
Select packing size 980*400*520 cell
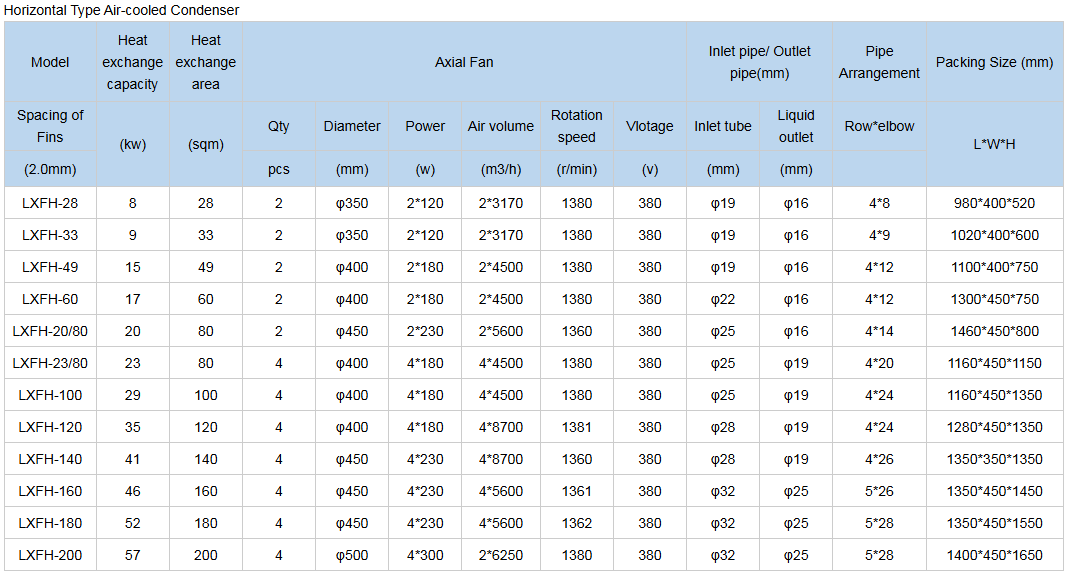(x=994, y=203)
